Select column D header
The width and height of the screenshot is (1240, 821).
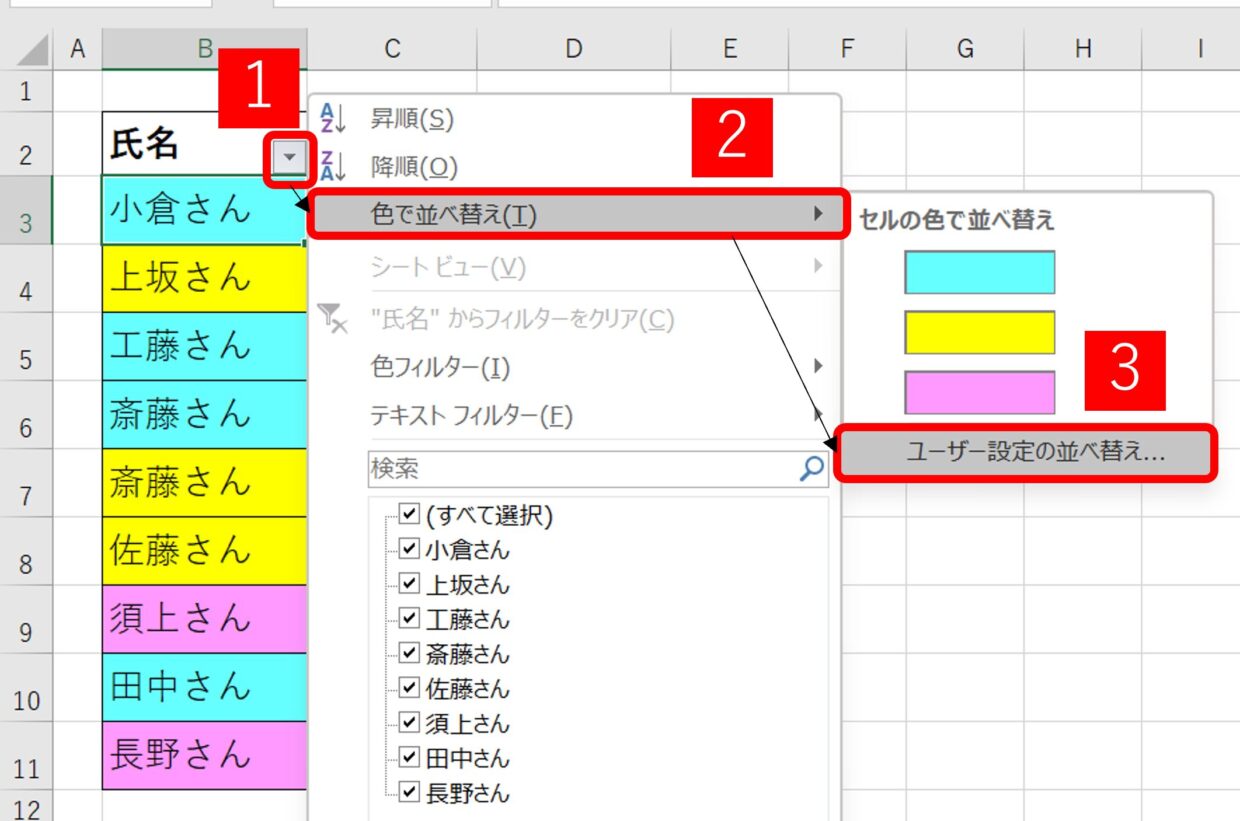(x=573, y=48)
